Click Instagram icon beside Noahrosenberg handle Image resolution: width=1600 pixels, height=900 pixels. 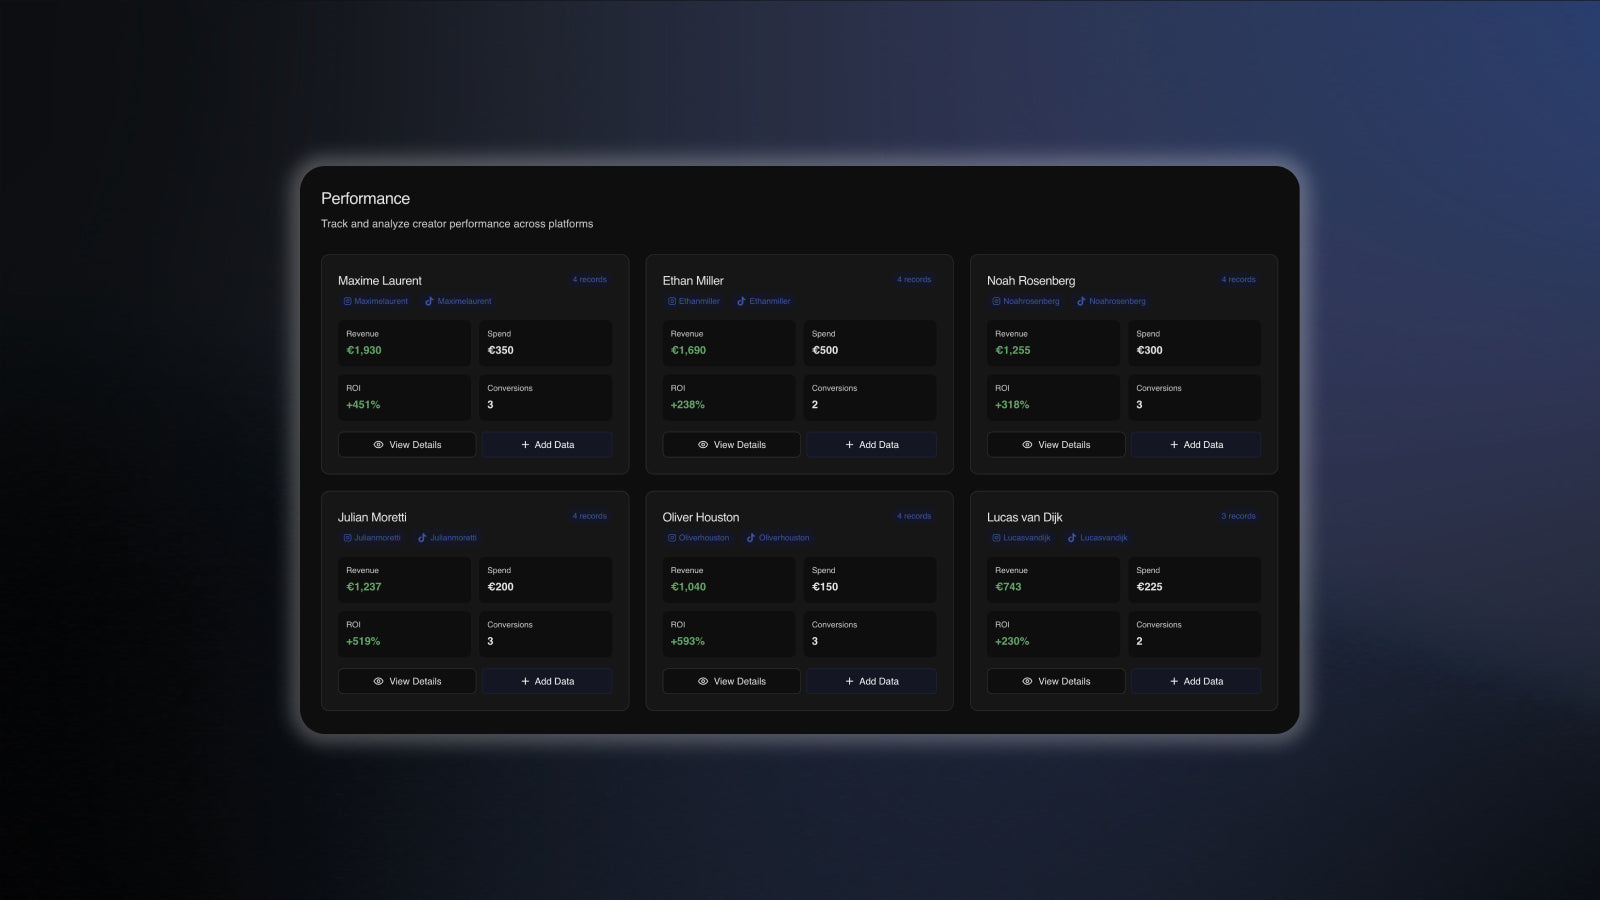(996, 301)
